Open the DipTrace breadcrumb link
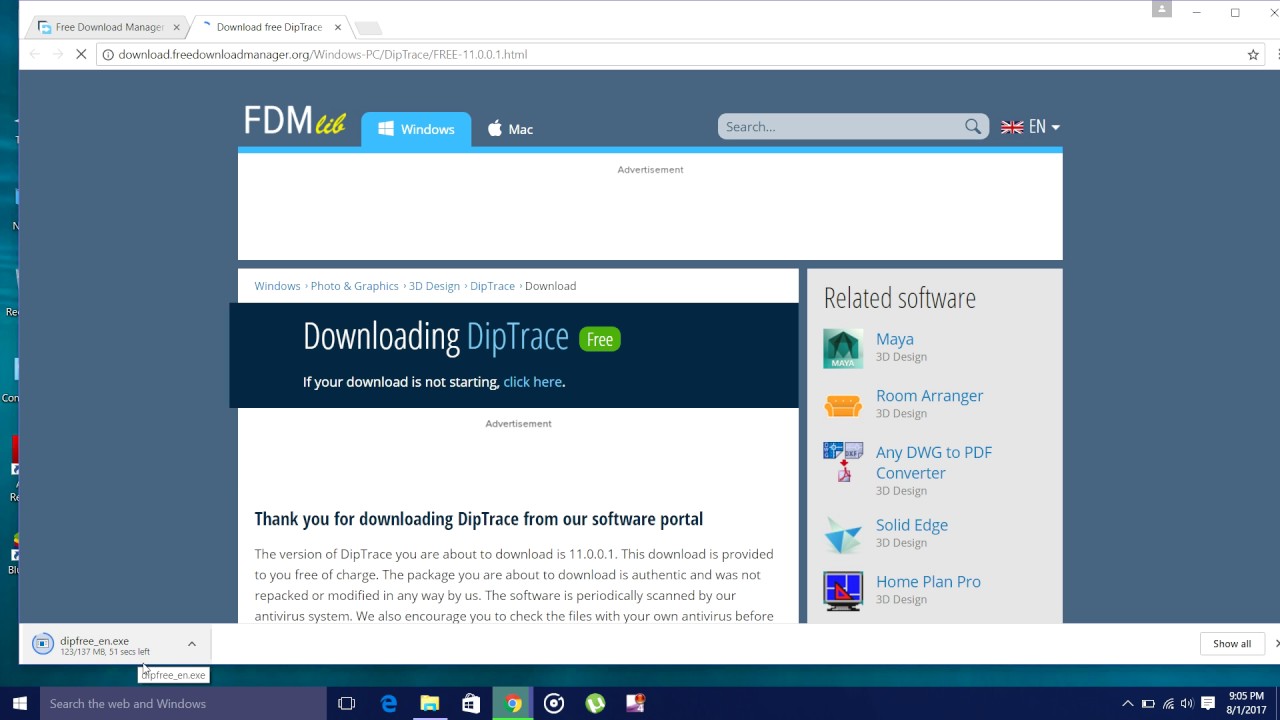Screen dimensions: 1280x720 point(492,286)
